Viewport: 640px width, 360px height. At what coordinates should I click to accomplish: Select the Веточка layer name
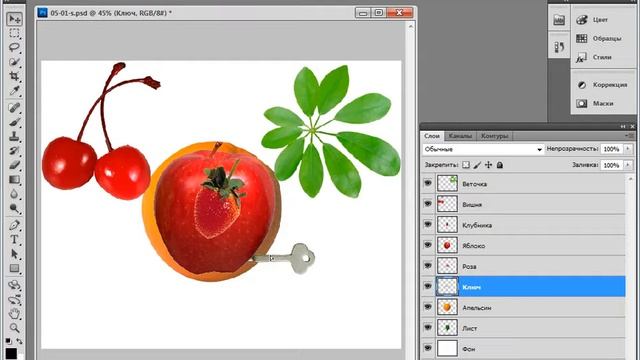pos(474,184)
